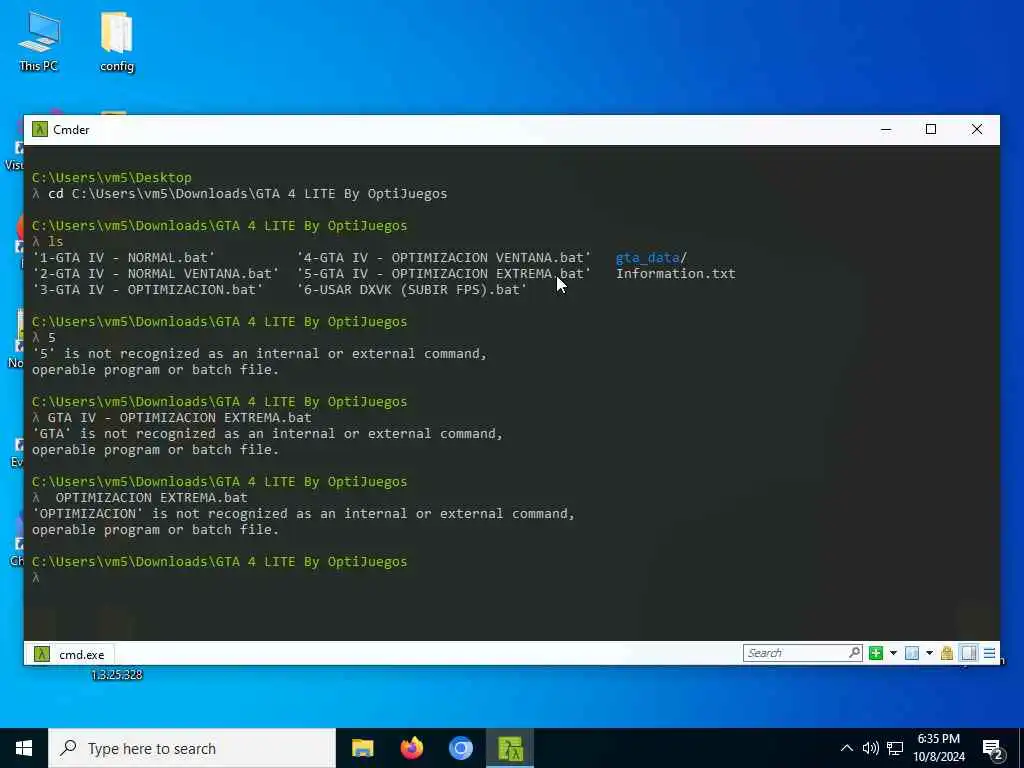Click the 'ls' command line
Screen dimensions: 1024x768
point(48,242)
